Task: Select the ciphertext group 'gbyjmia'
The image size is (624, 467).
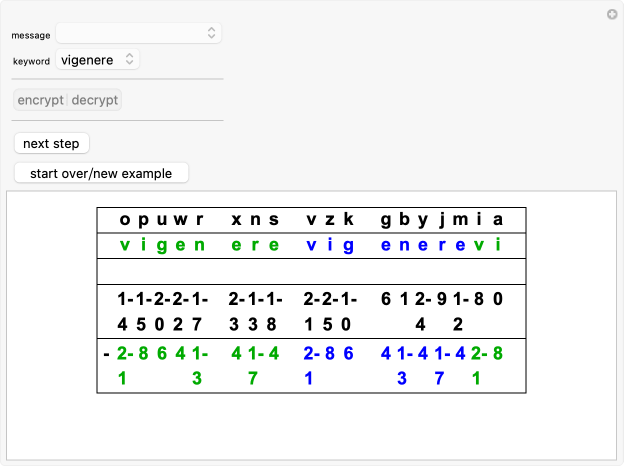Action: [x=441, y=220]
